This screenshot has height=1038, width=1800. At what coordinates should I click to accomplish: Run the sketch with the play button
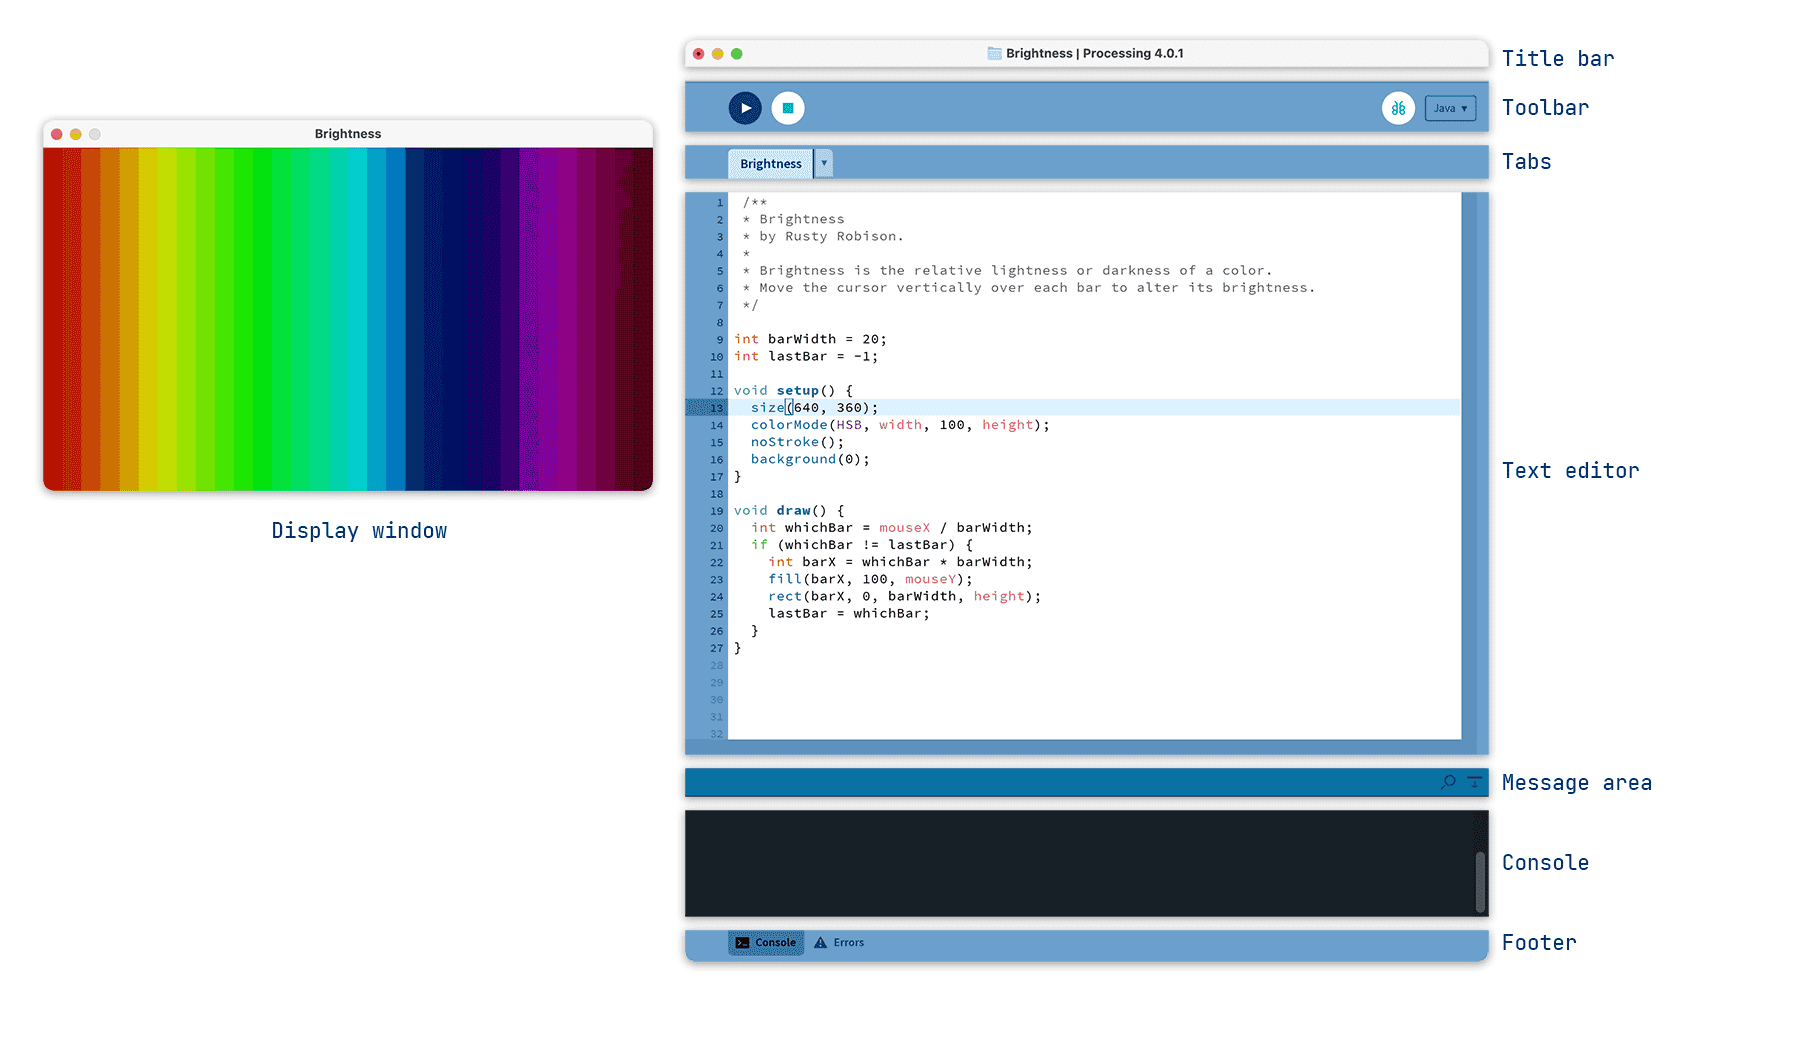pos(745,108)
